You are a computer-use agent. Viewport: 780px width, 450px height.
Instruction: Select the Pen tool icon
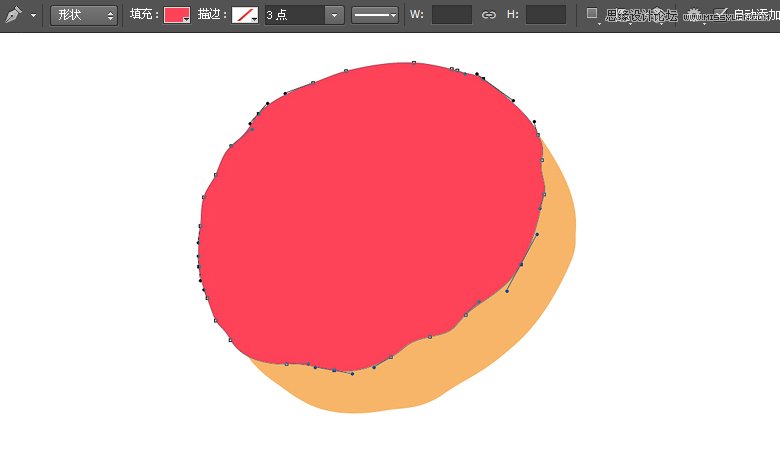point(13,14)
